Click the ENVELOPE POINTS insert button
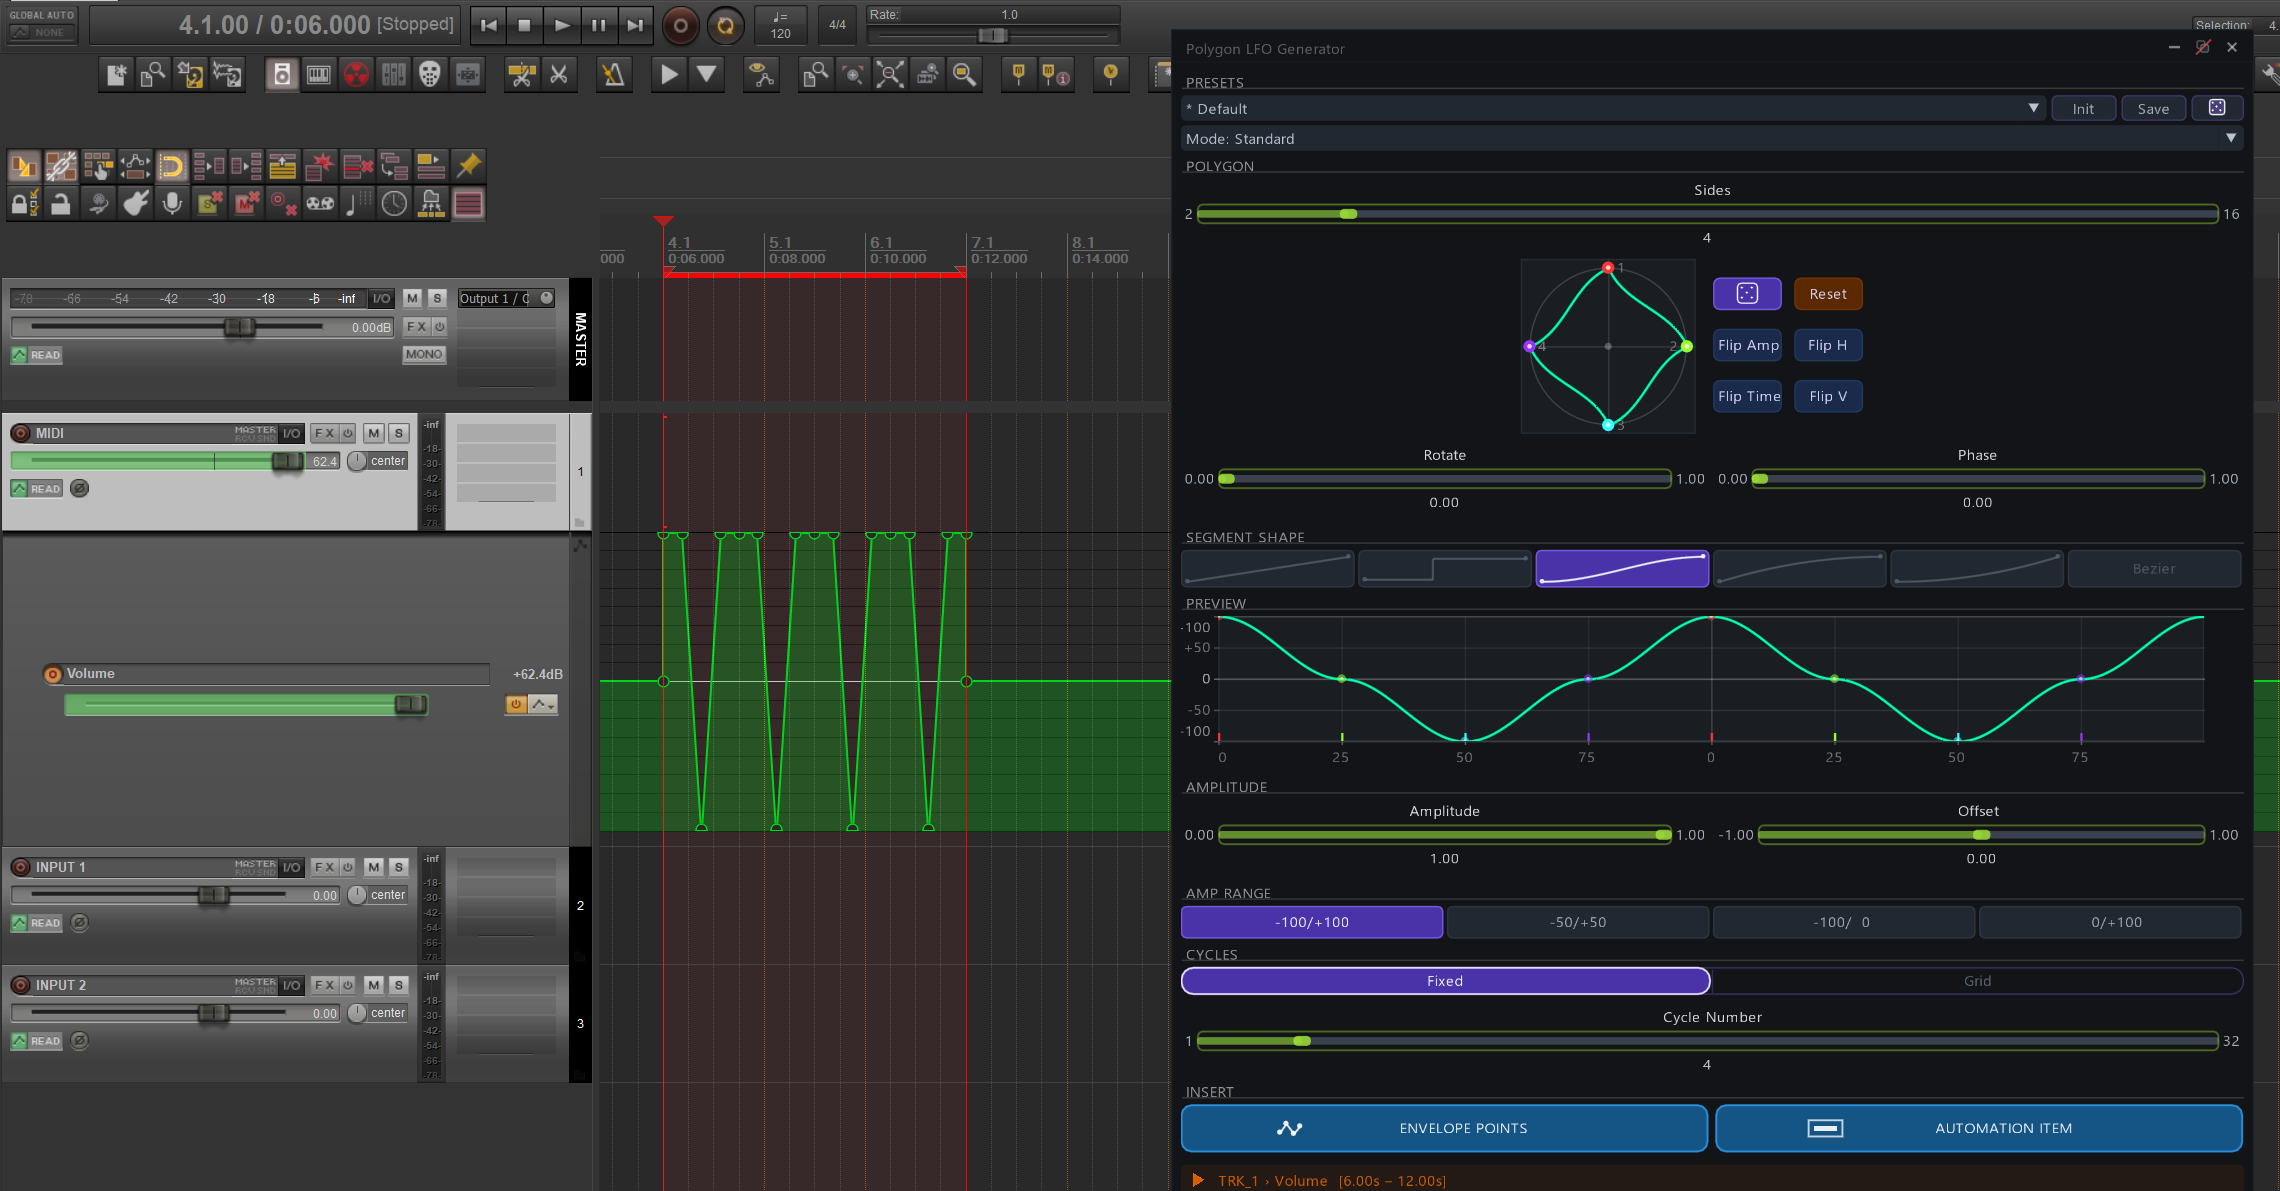2280x1191 pixels. (1444, 1128)
